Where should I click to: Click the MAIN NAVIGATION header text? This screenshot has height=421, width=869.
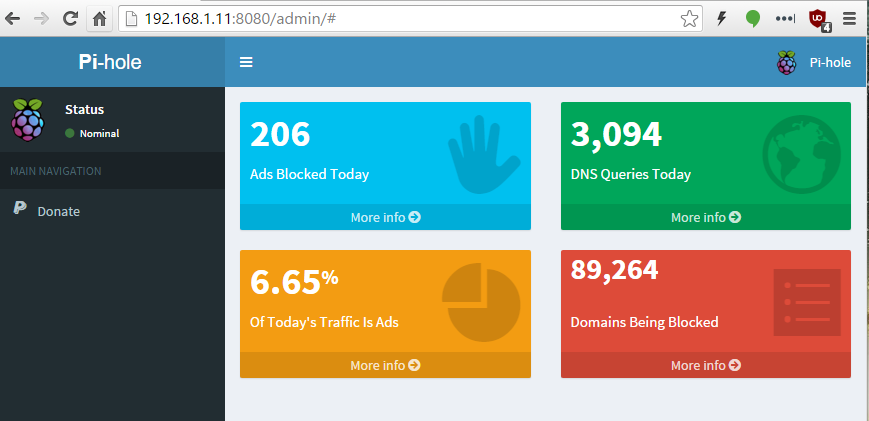[55, 171]
